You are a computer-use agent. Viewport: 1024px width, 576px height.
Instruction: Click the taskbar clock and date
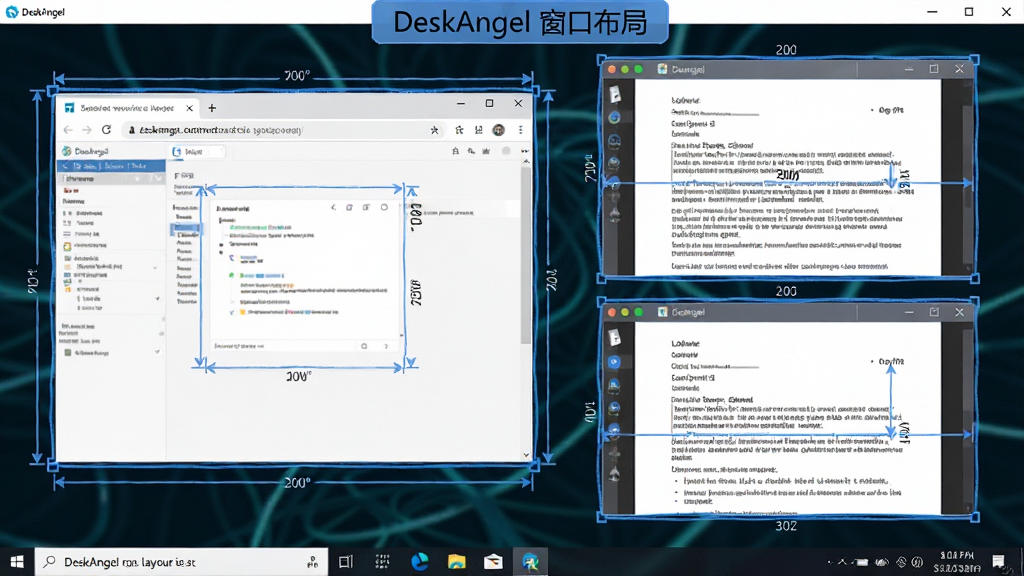click(x=957, y=562)
